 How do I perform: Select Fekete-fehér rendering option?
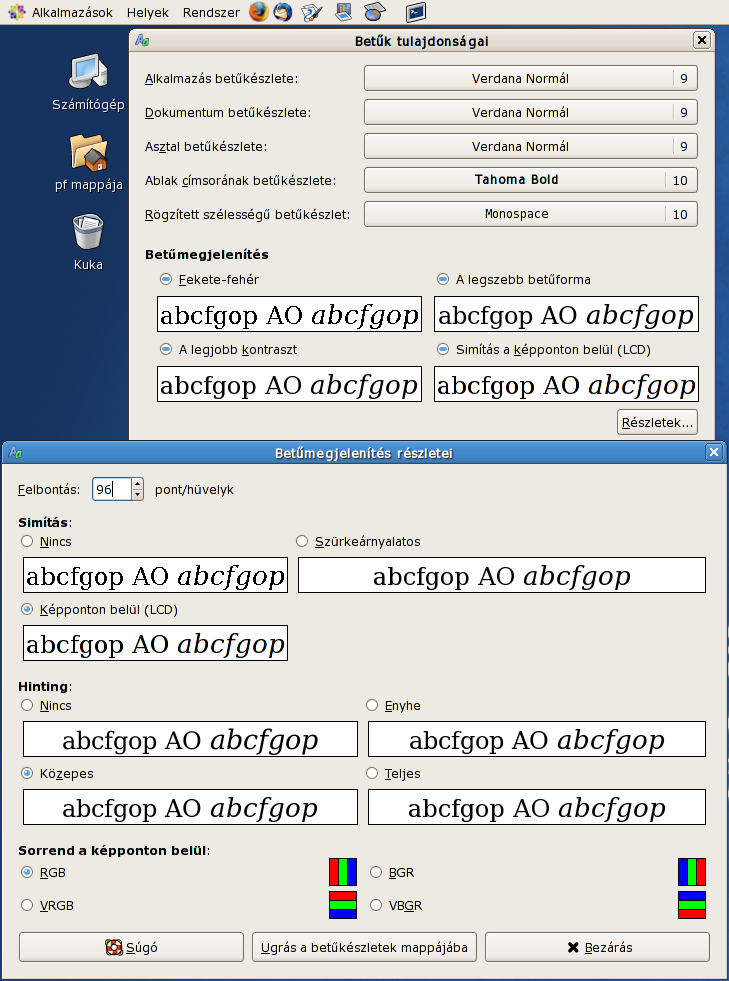tap(166, 280)
